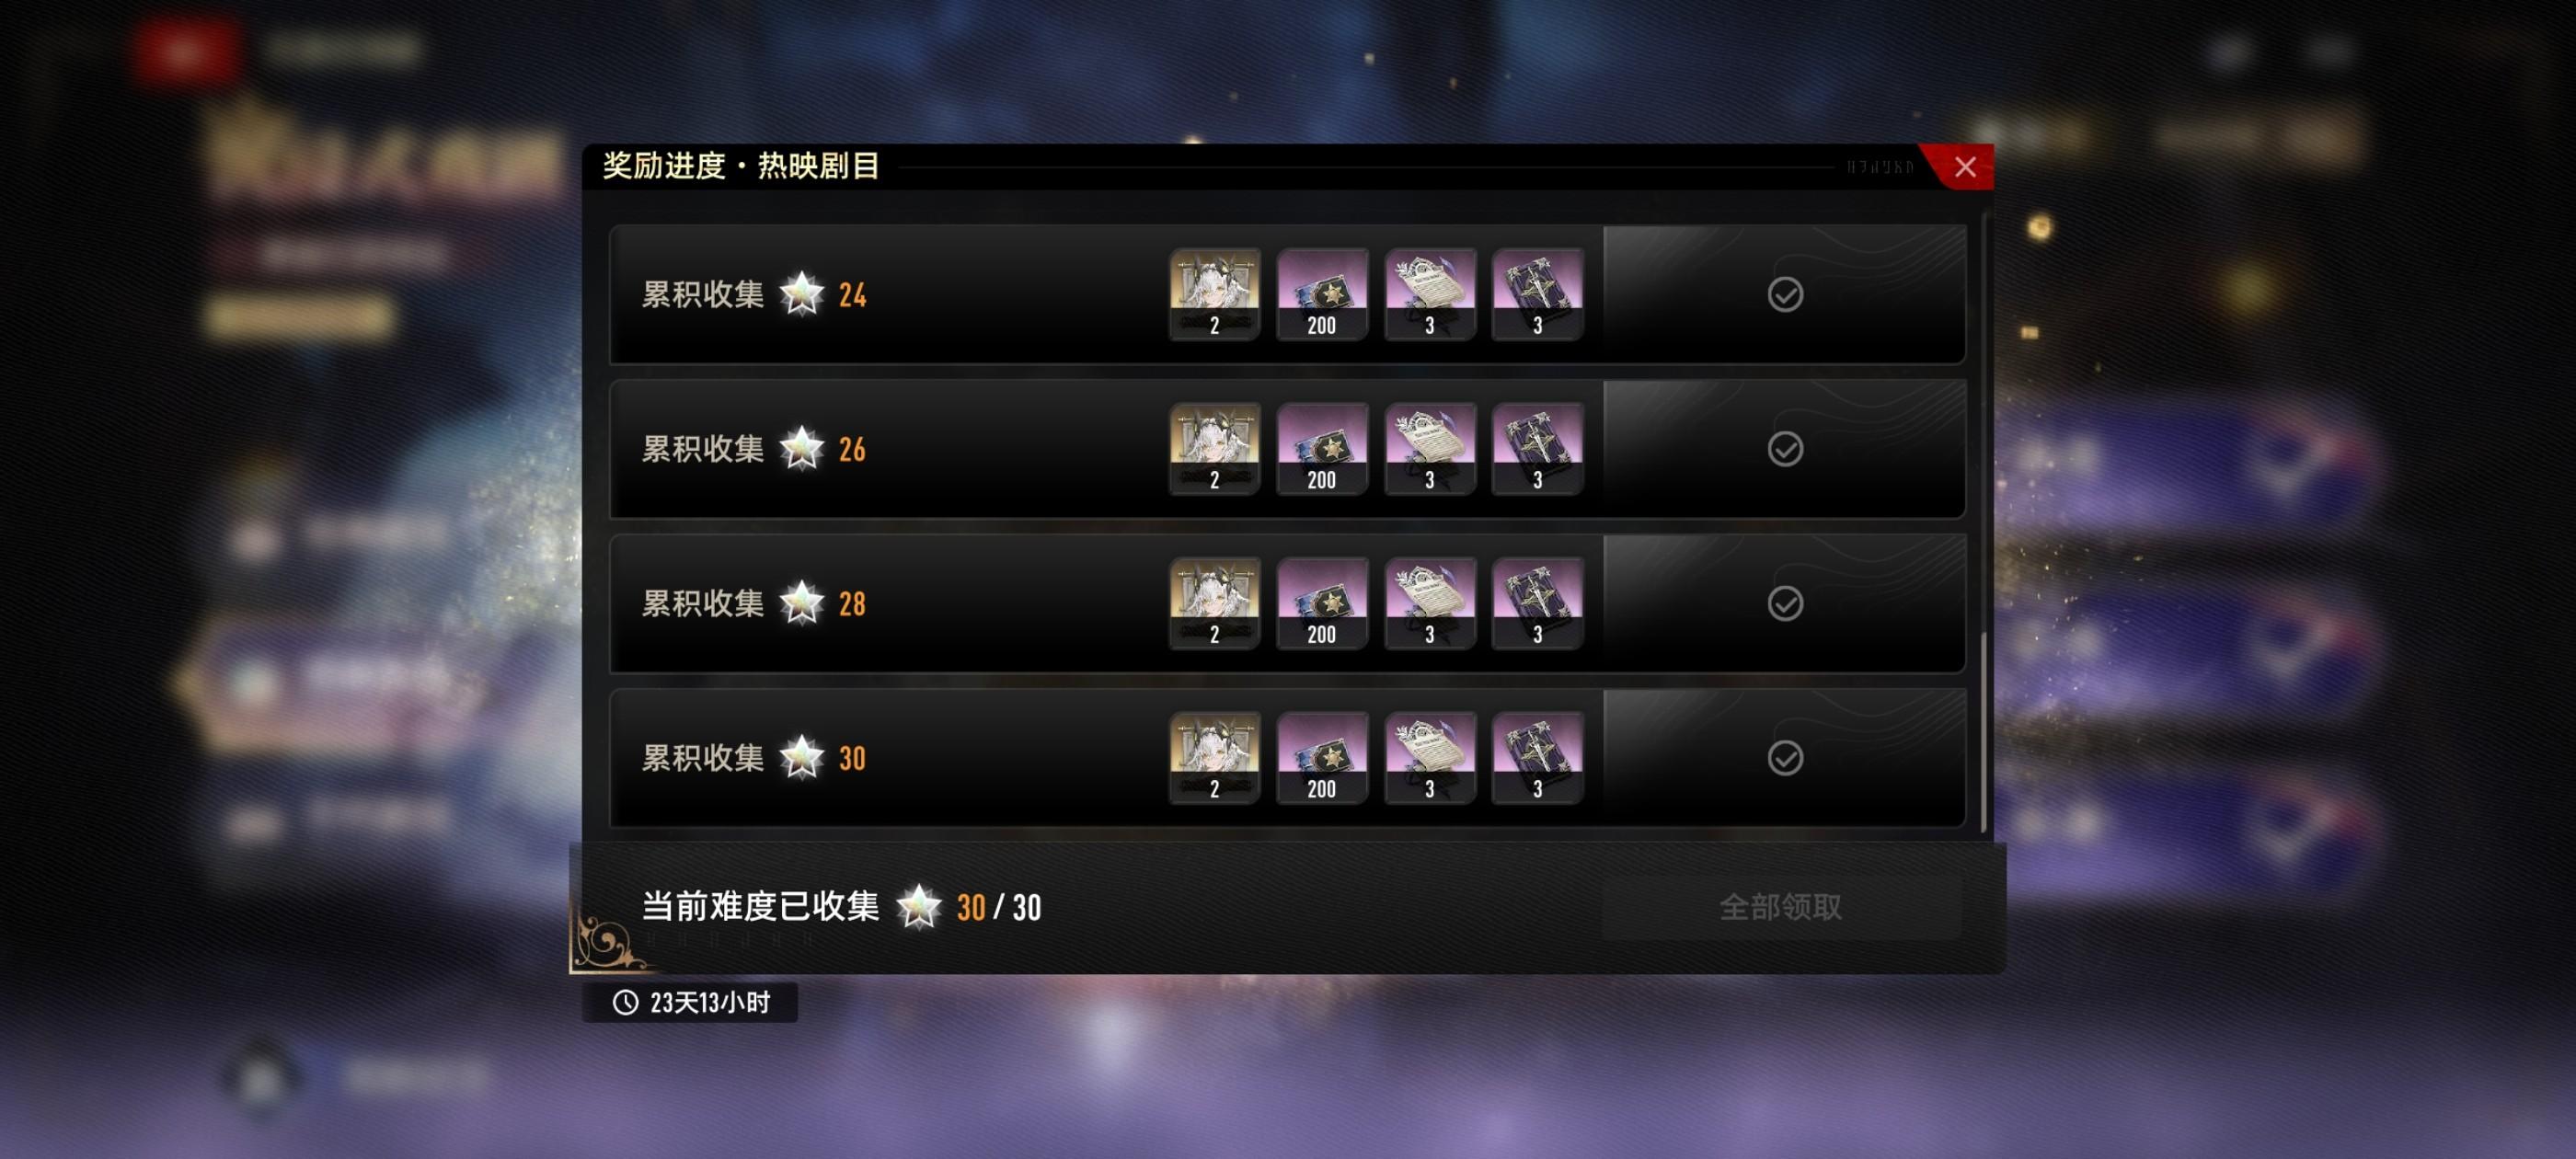Select the 奖励进度·热映剧目 title header

point(741,166)
